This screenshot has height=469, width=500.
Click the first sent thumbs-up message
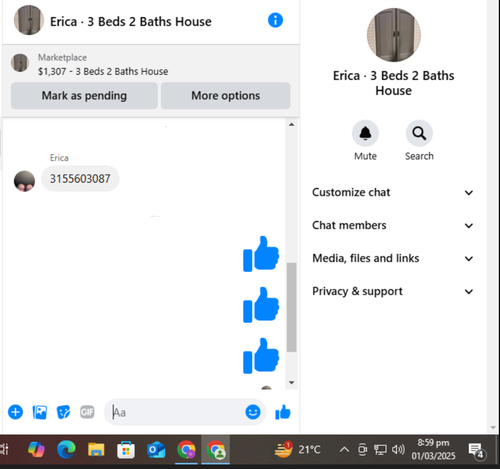tap(261, 254)
